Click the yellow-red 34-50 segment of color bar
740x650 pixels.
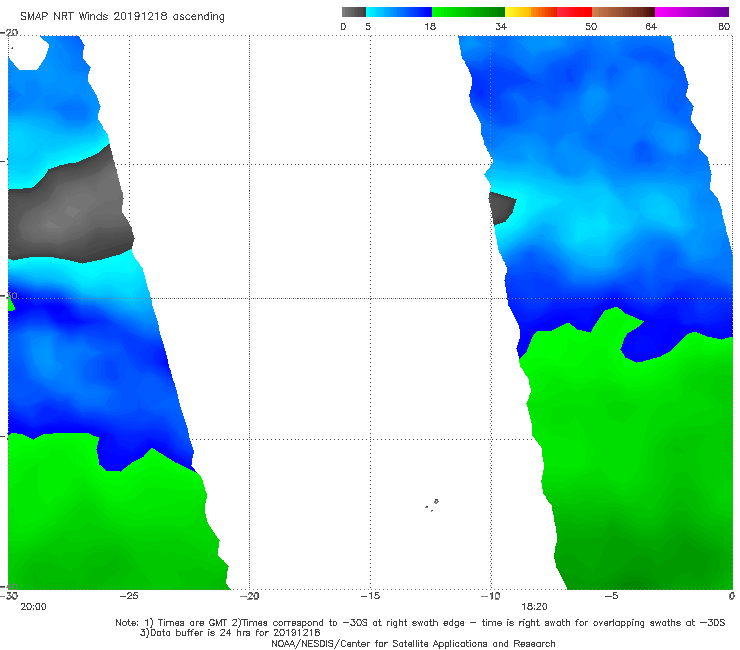548,12
